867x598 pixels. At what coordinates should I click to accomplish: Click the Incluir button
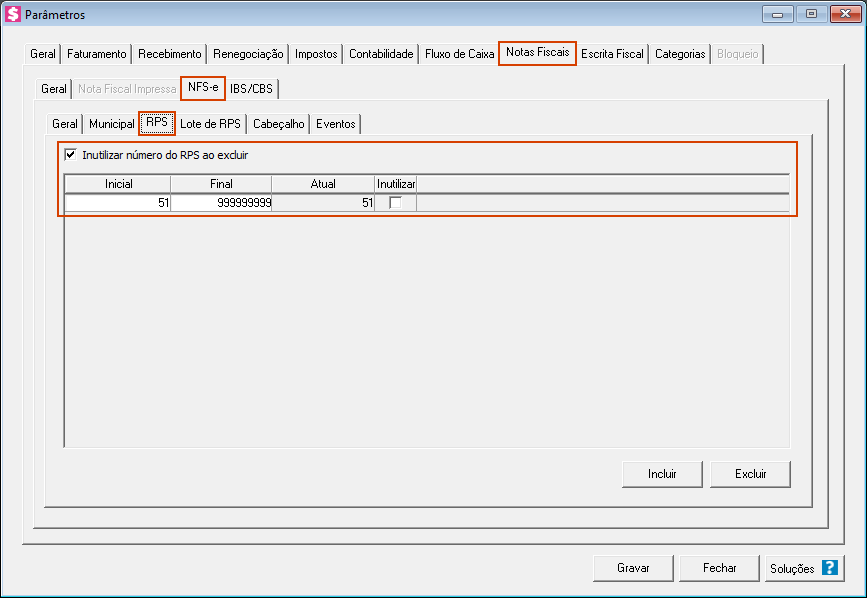(662, 474)
